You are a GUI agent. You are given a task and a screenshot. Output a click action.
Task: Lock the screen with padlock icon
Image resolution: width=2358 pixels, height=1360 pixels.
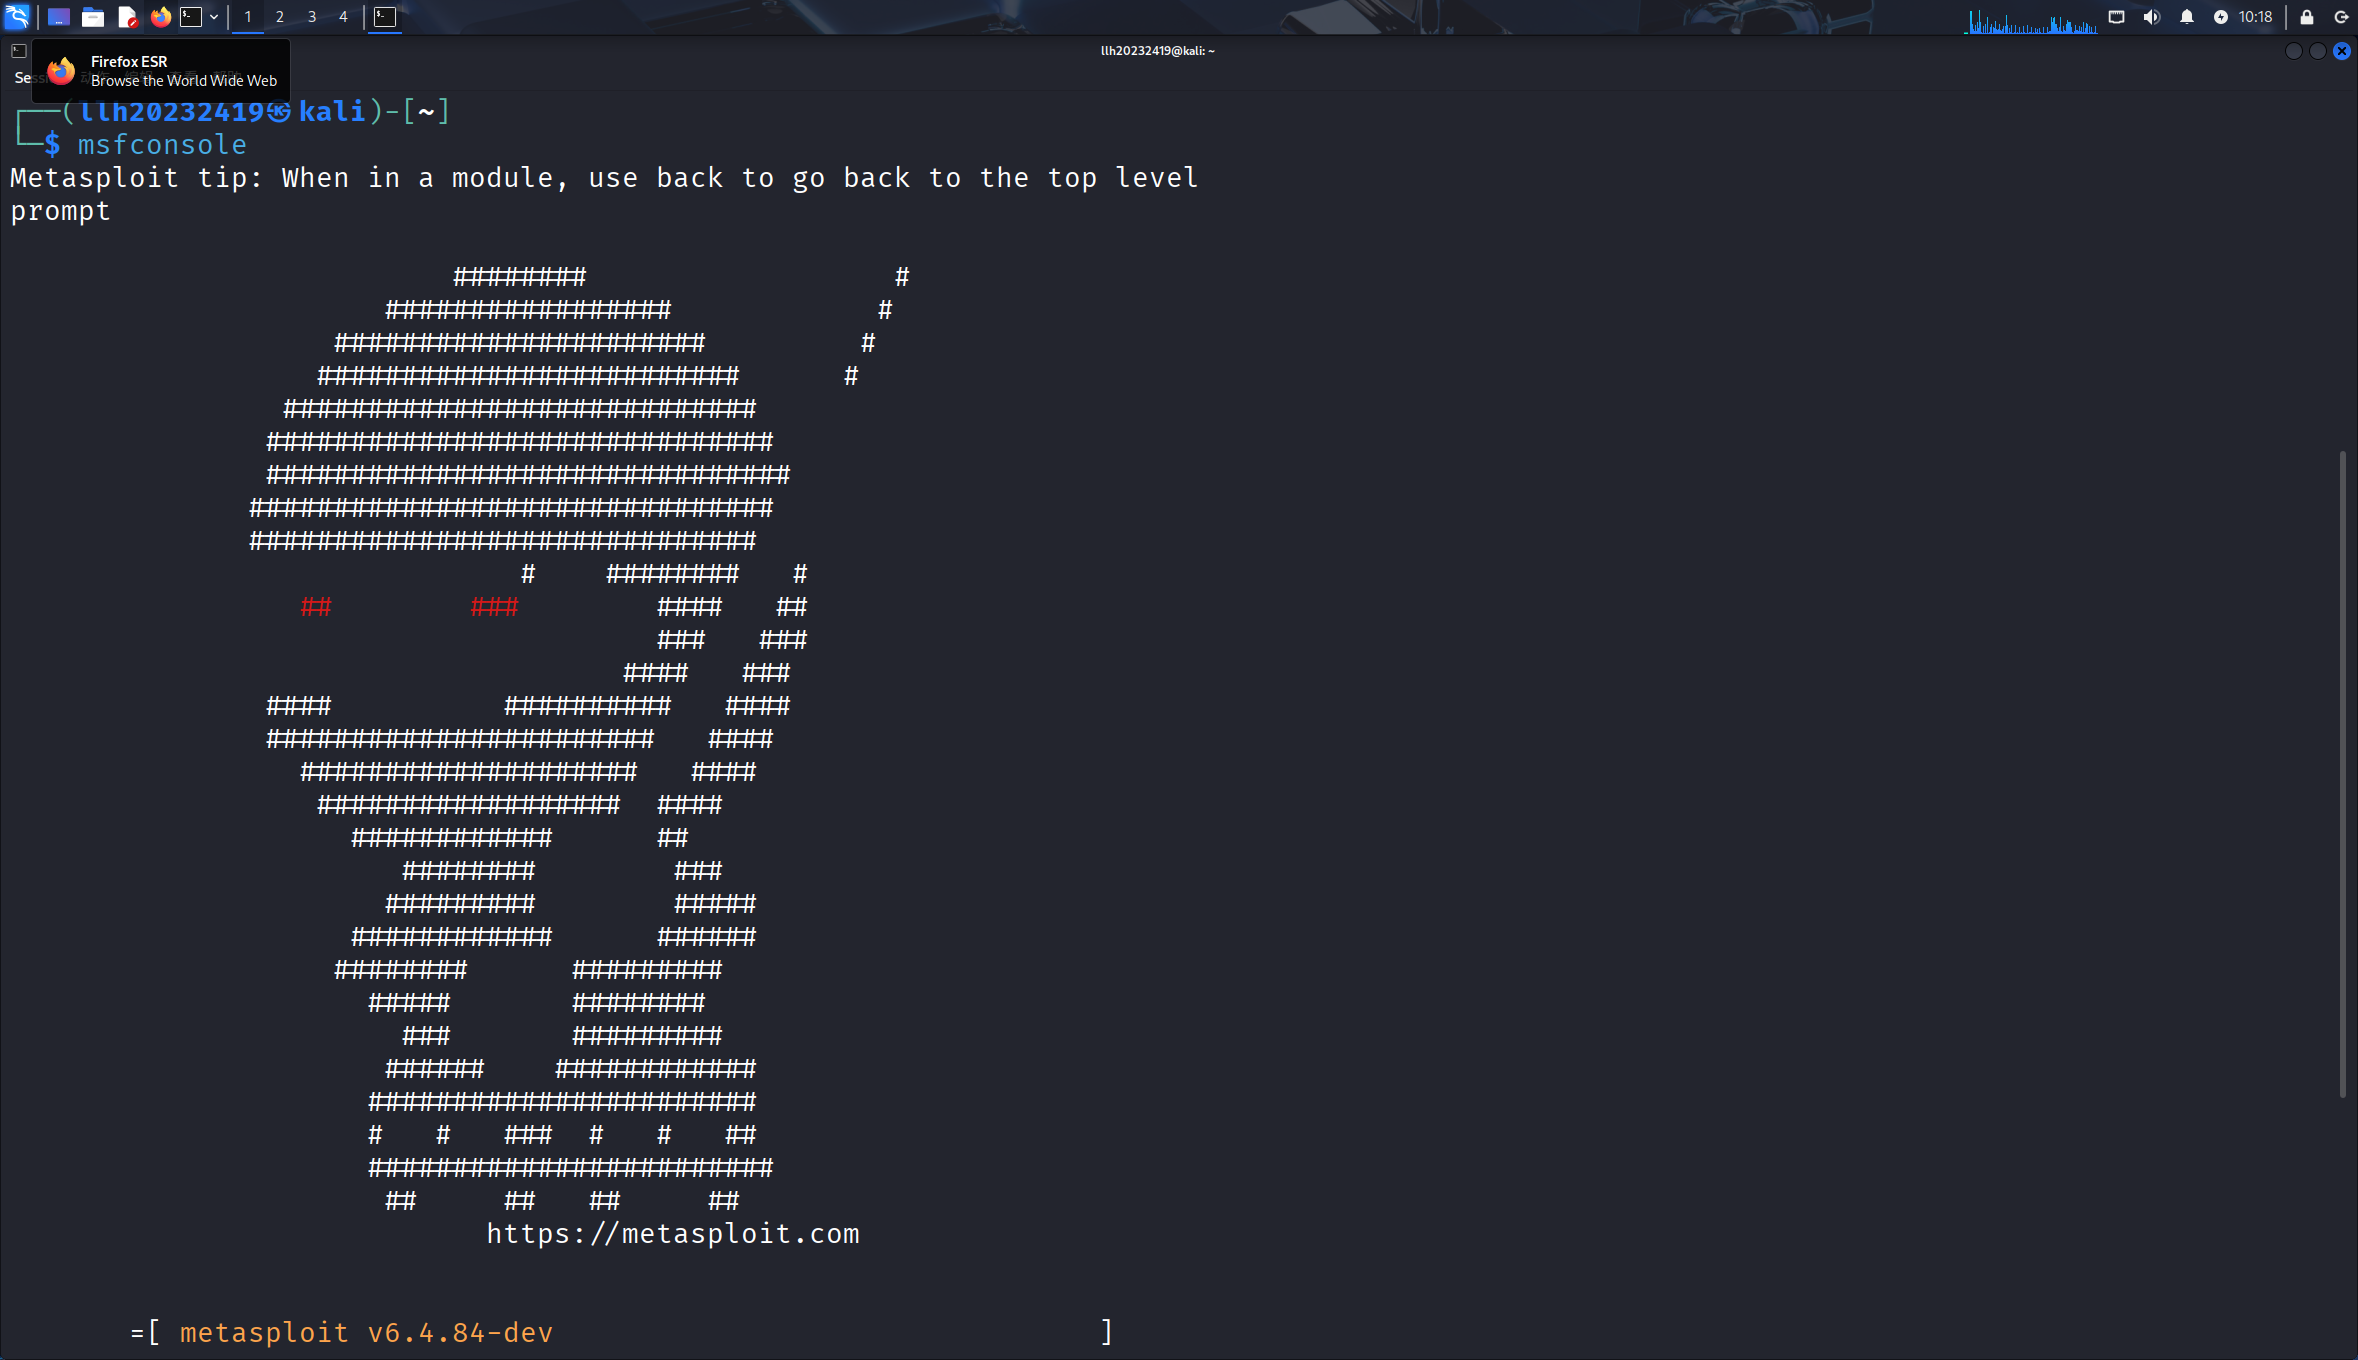click(x=2307, y=17)
